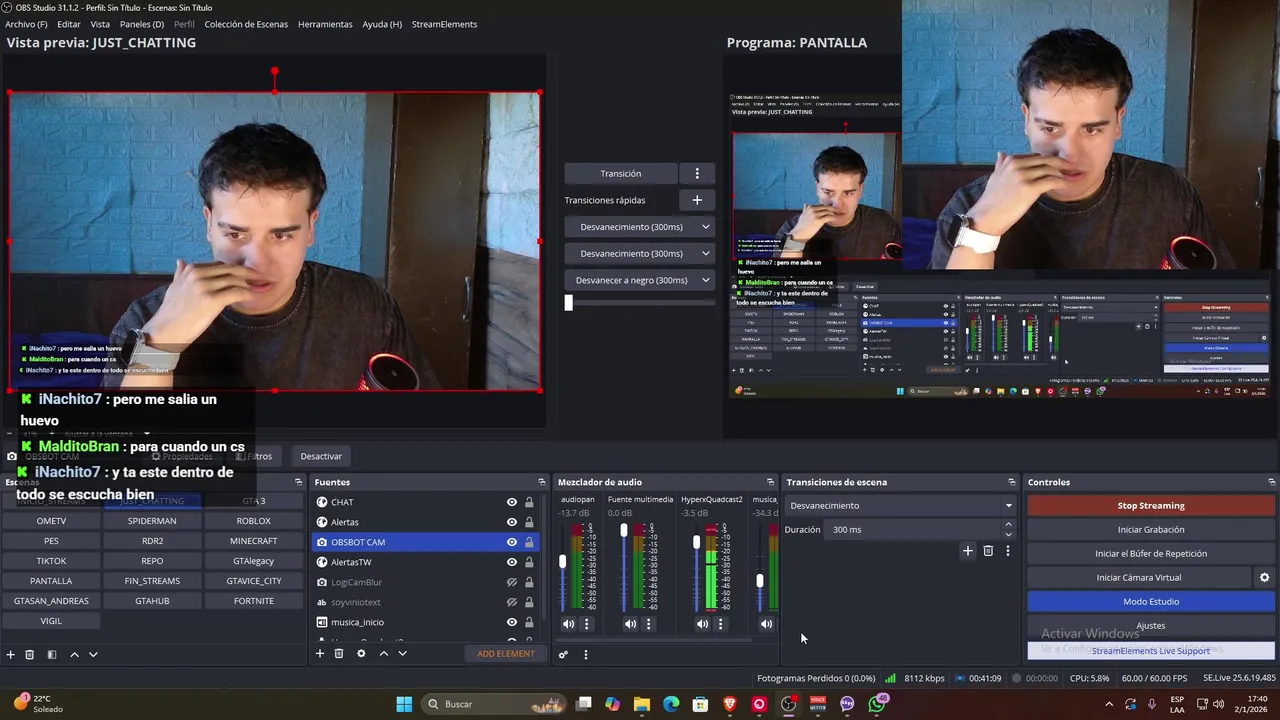
Task: Click Stop Streaming button
Action: coord(1150,506)
